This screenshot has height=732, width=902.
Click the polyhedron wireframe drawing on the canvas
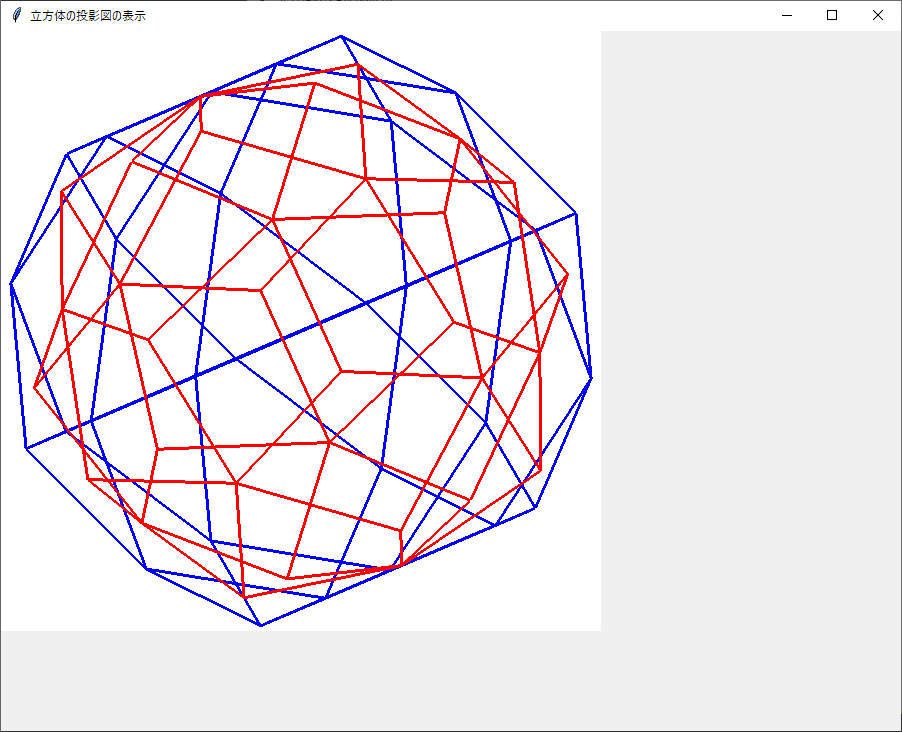tap(301, 331)
